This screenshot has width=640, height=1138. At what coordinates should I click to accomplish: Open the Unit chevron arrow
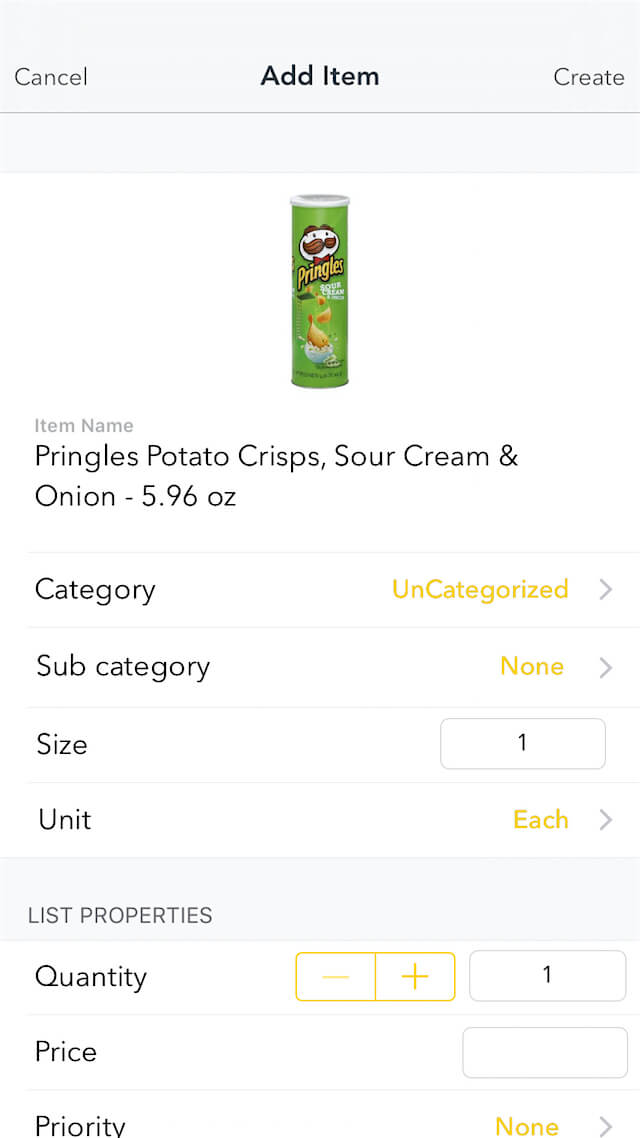coord(605,820)
